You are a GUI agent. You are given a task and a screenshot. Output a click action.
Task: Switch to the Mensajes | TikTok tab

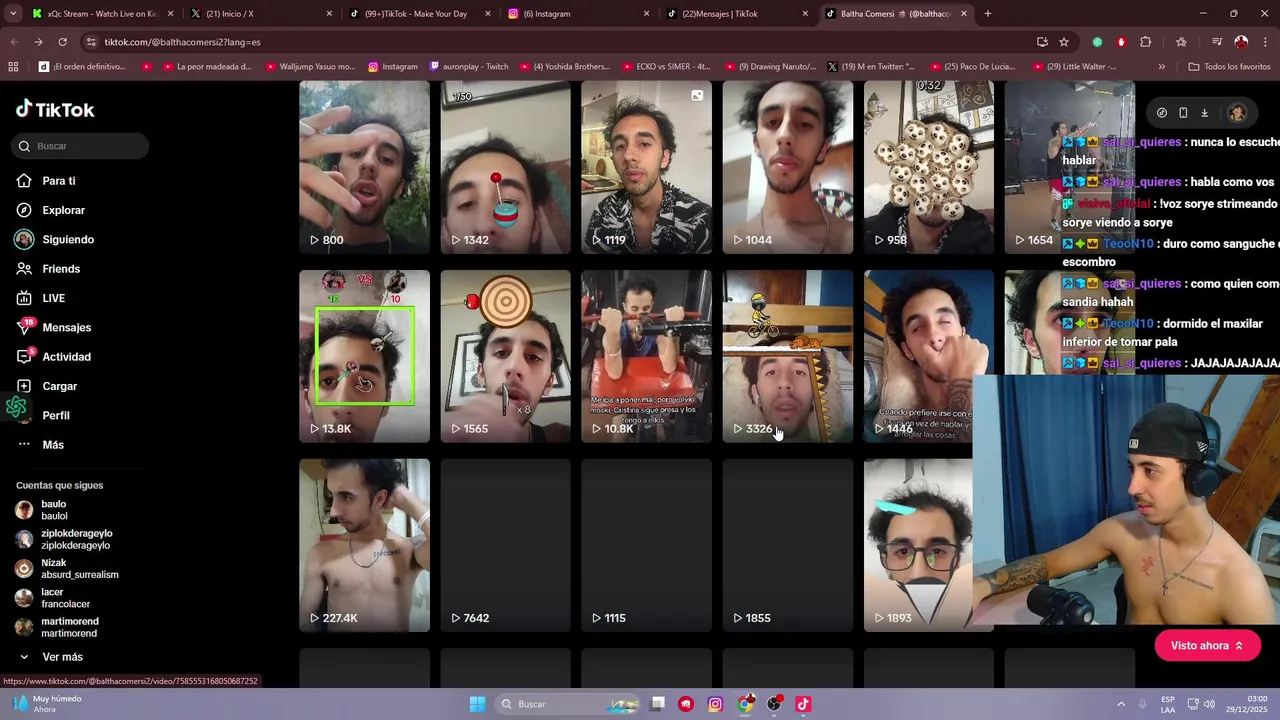[x=738, y=14]
